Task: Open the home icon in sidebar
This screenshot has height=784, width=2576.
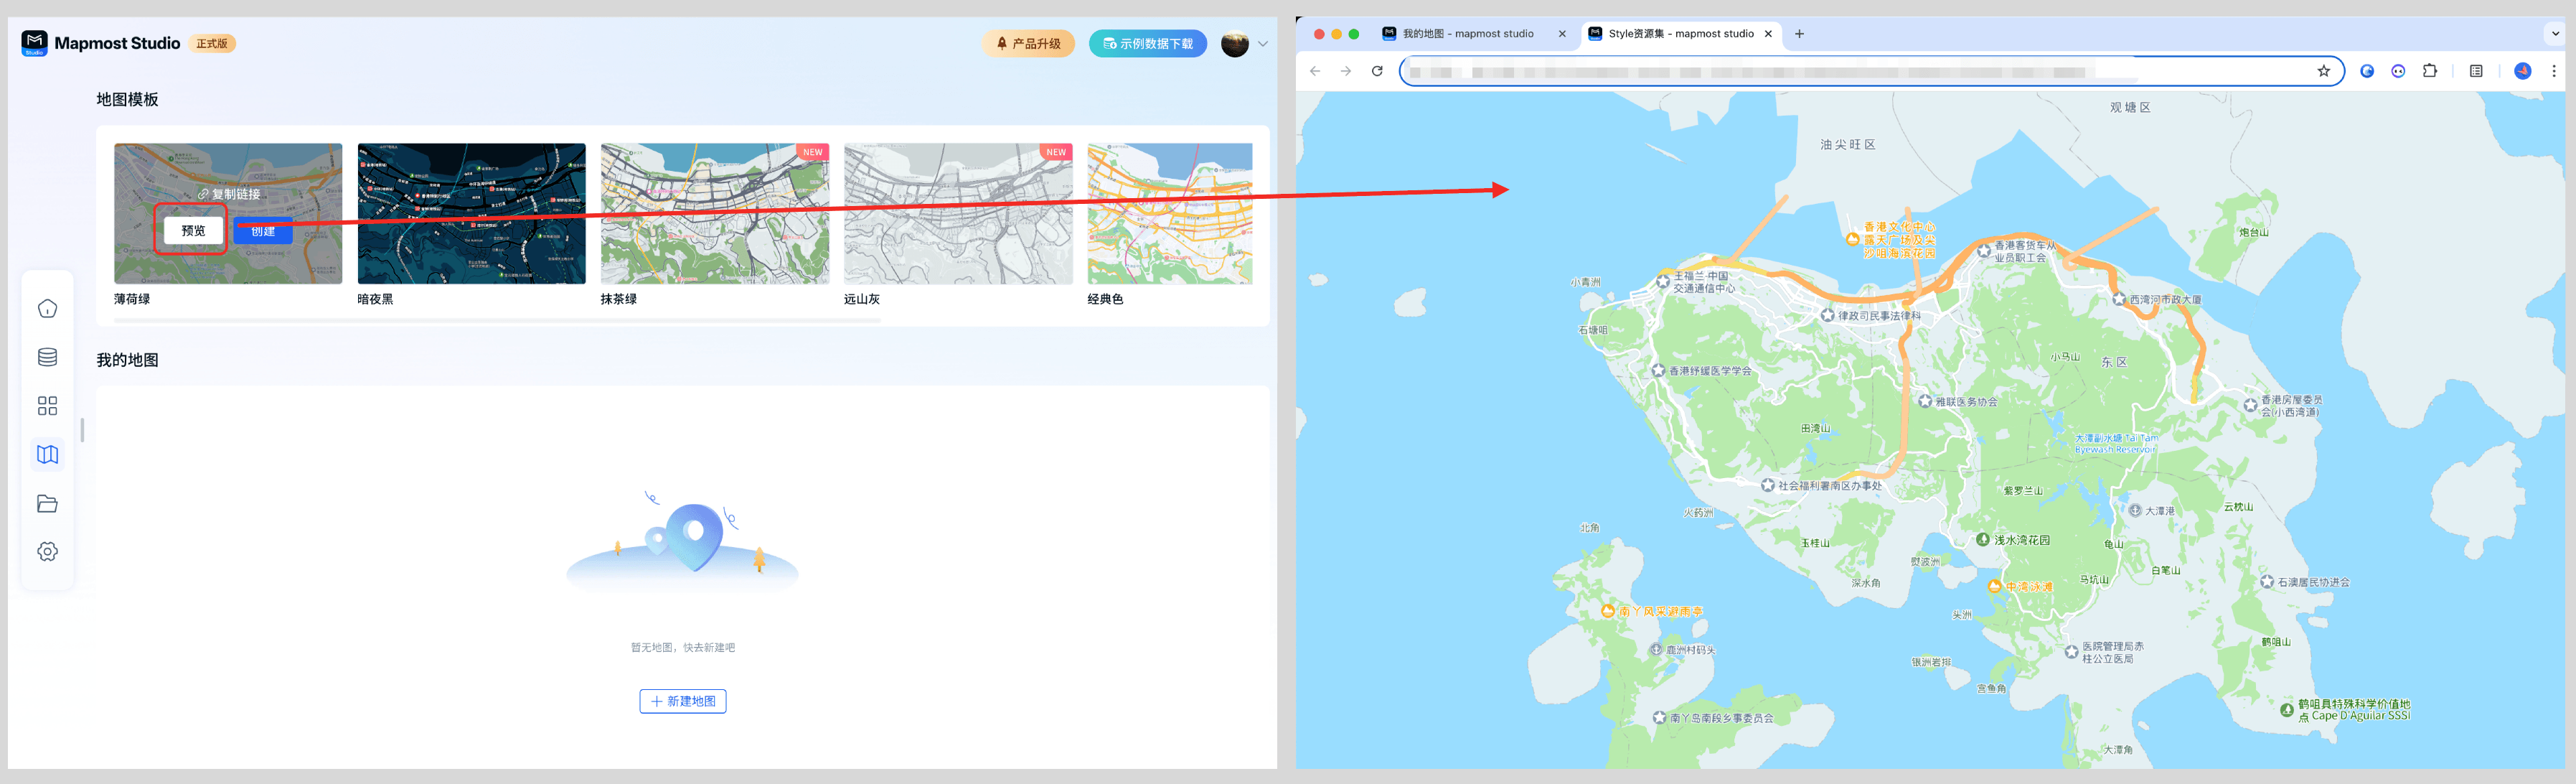Action: [x=47, y=308]
